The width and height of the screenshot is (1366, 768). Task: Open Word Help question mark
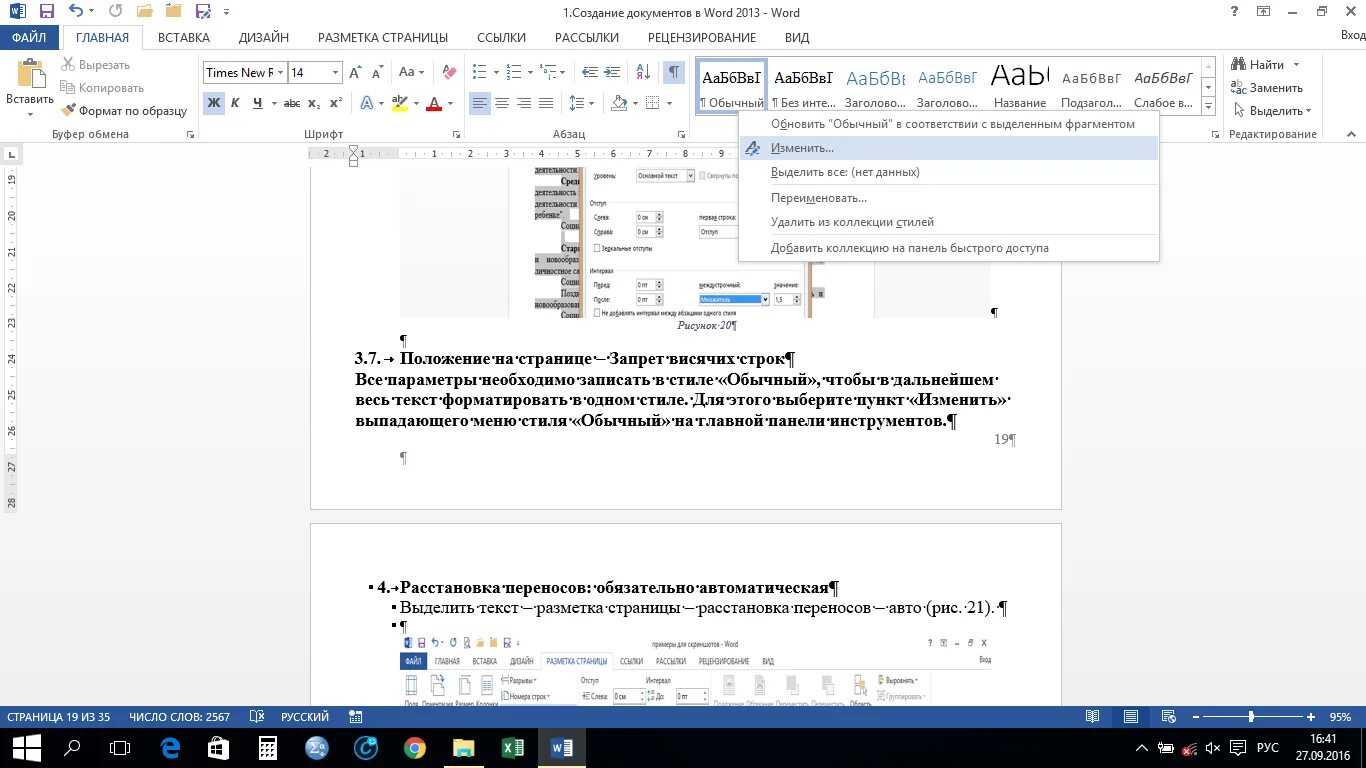pos(1235,12)
